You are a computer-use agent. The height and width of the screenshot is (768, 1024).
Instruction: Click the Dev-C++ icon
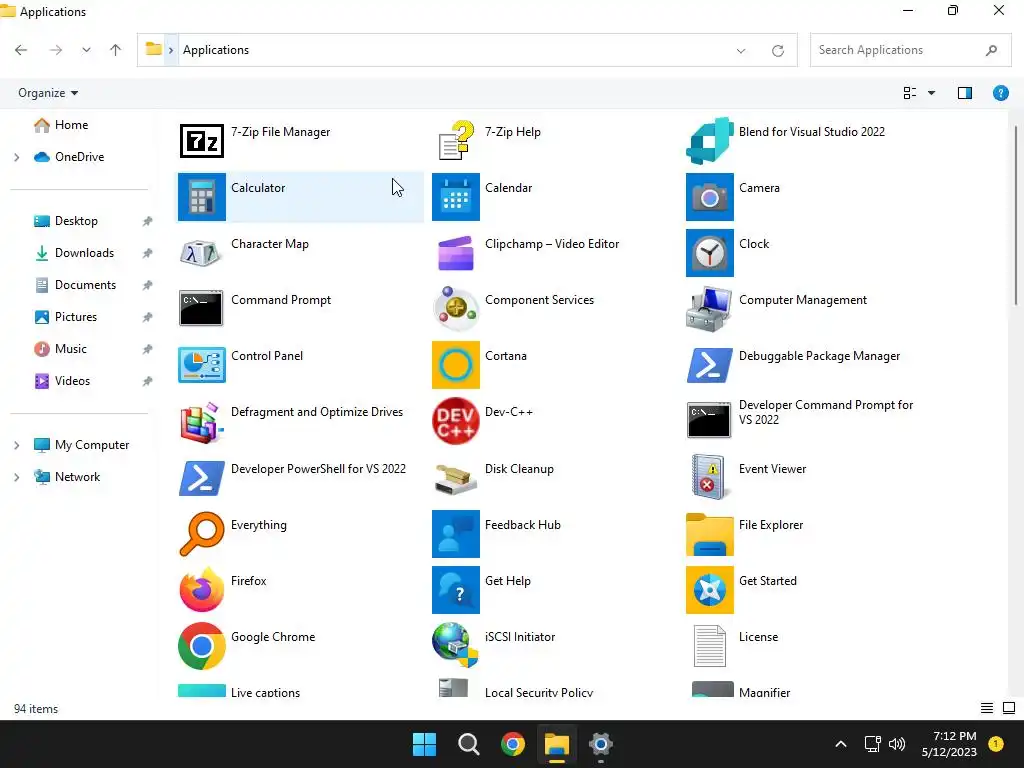pyautogui.click(x=456, y=421)
